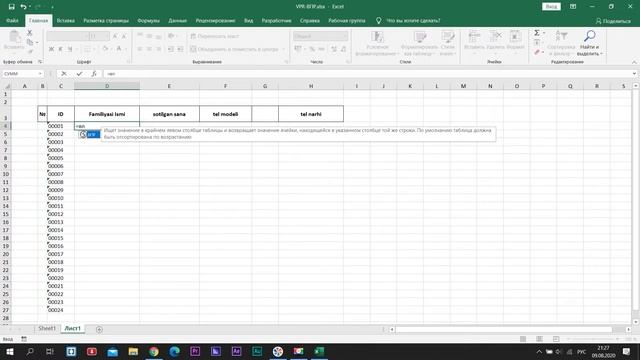Screen dimensions: 640x360
Task: Click the Cut scissors icon
Action: pos(29,33)
